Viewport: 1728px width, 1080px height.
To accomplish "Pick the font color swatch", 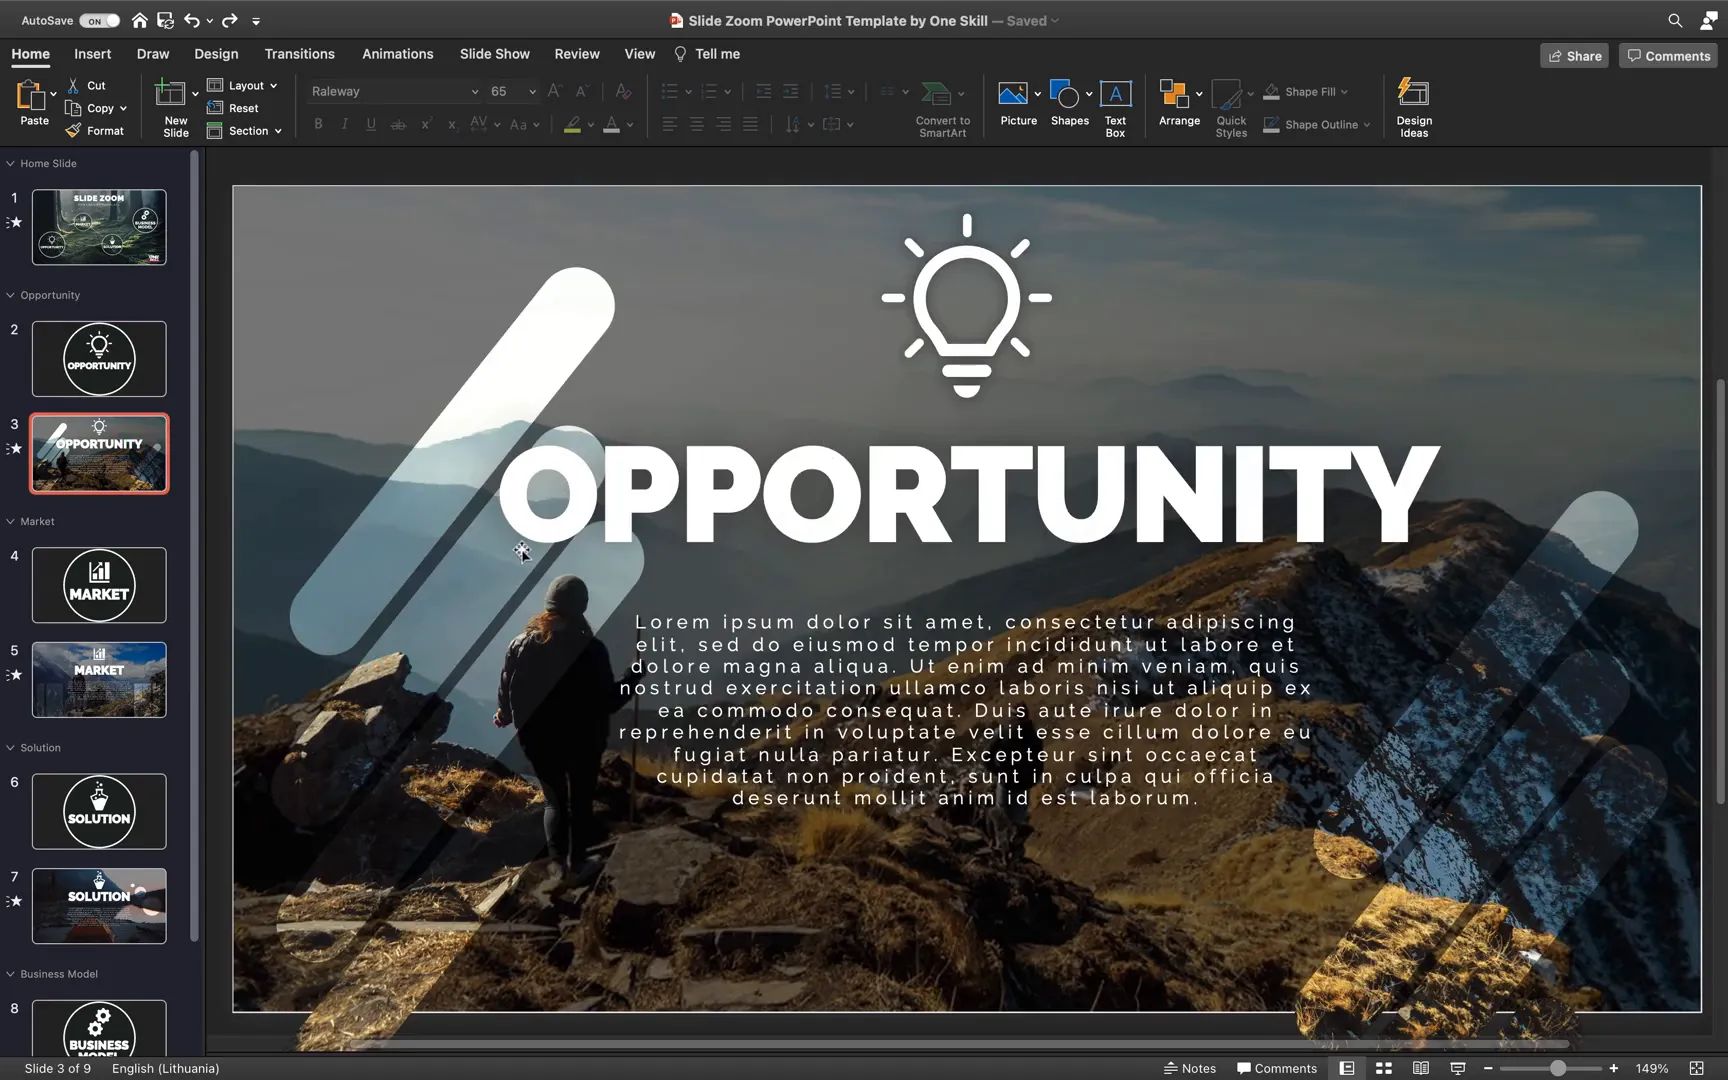I will pos(611,124).
